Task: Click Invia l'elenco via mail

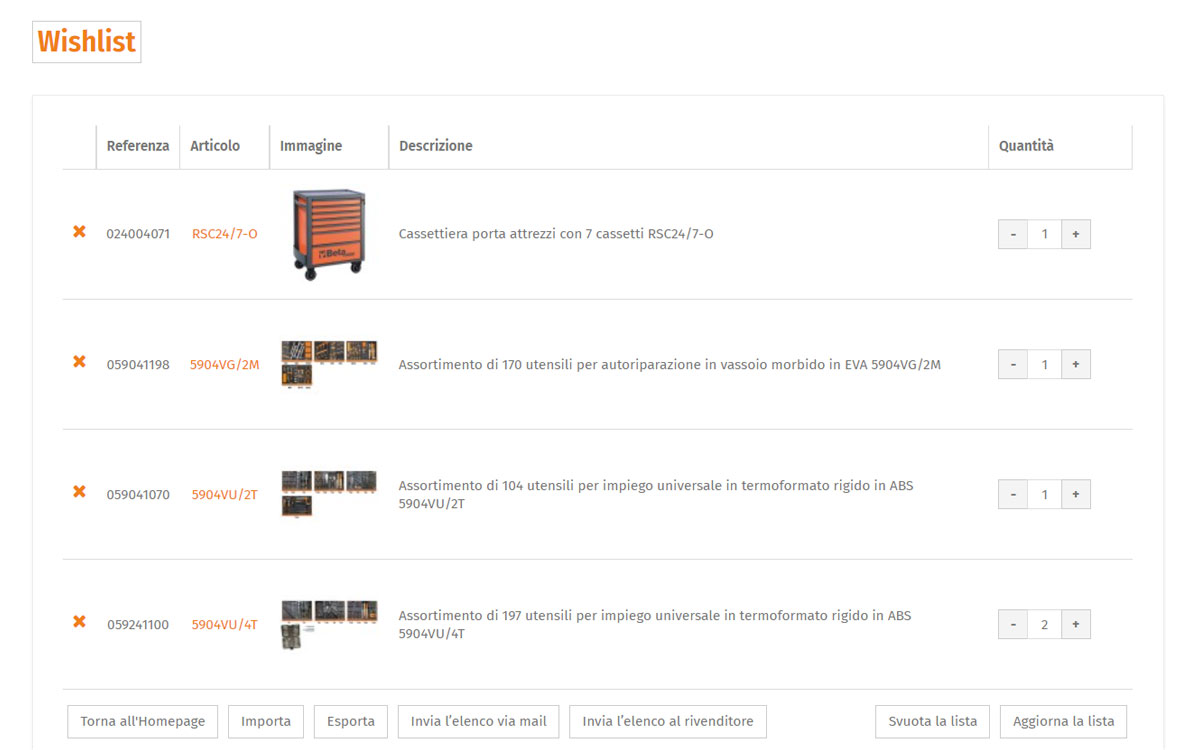Action: (x=479, y=721)
